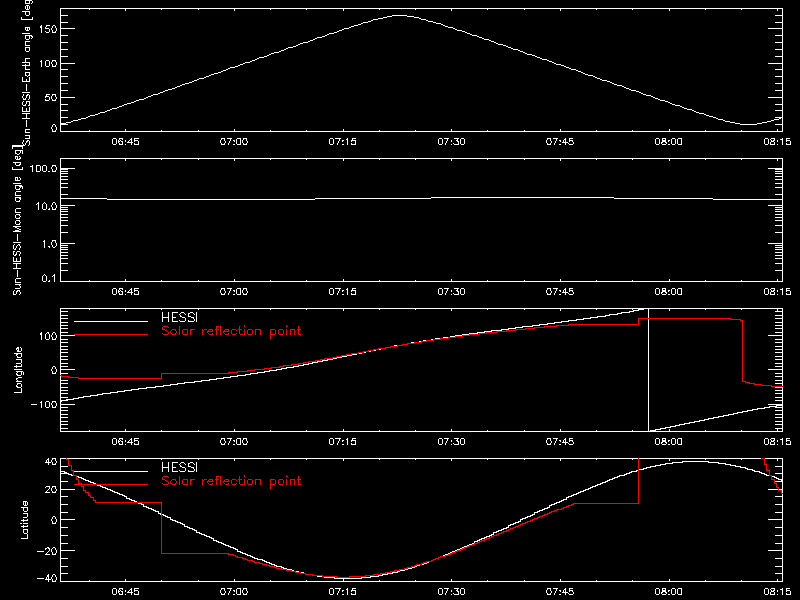Viewport: 800px width, 600px height.
Task: Click the 20 tick on Latitude plot
Action: 51,490
